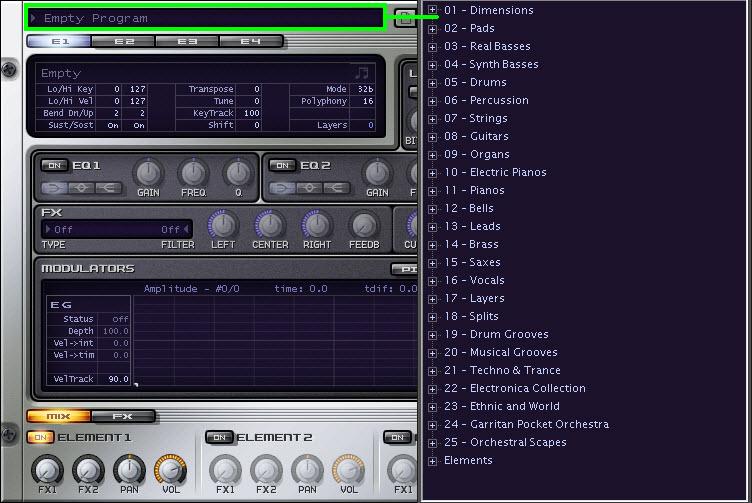Toggle the EQ1 ON switch

(x=54, y=165)
